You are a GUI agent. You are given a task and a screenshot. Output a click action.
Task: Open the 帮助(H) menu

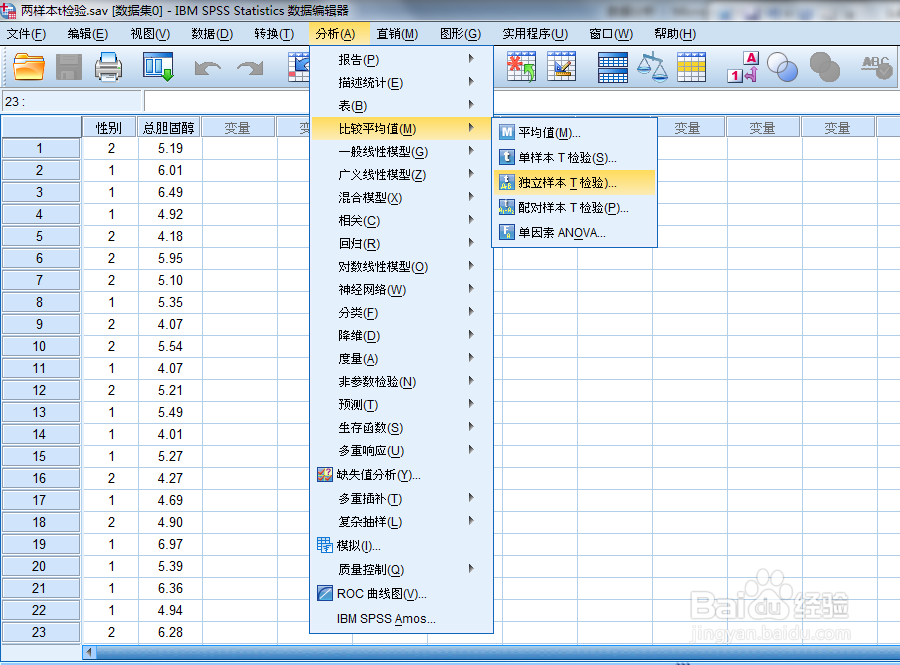(x=675, y=34)
